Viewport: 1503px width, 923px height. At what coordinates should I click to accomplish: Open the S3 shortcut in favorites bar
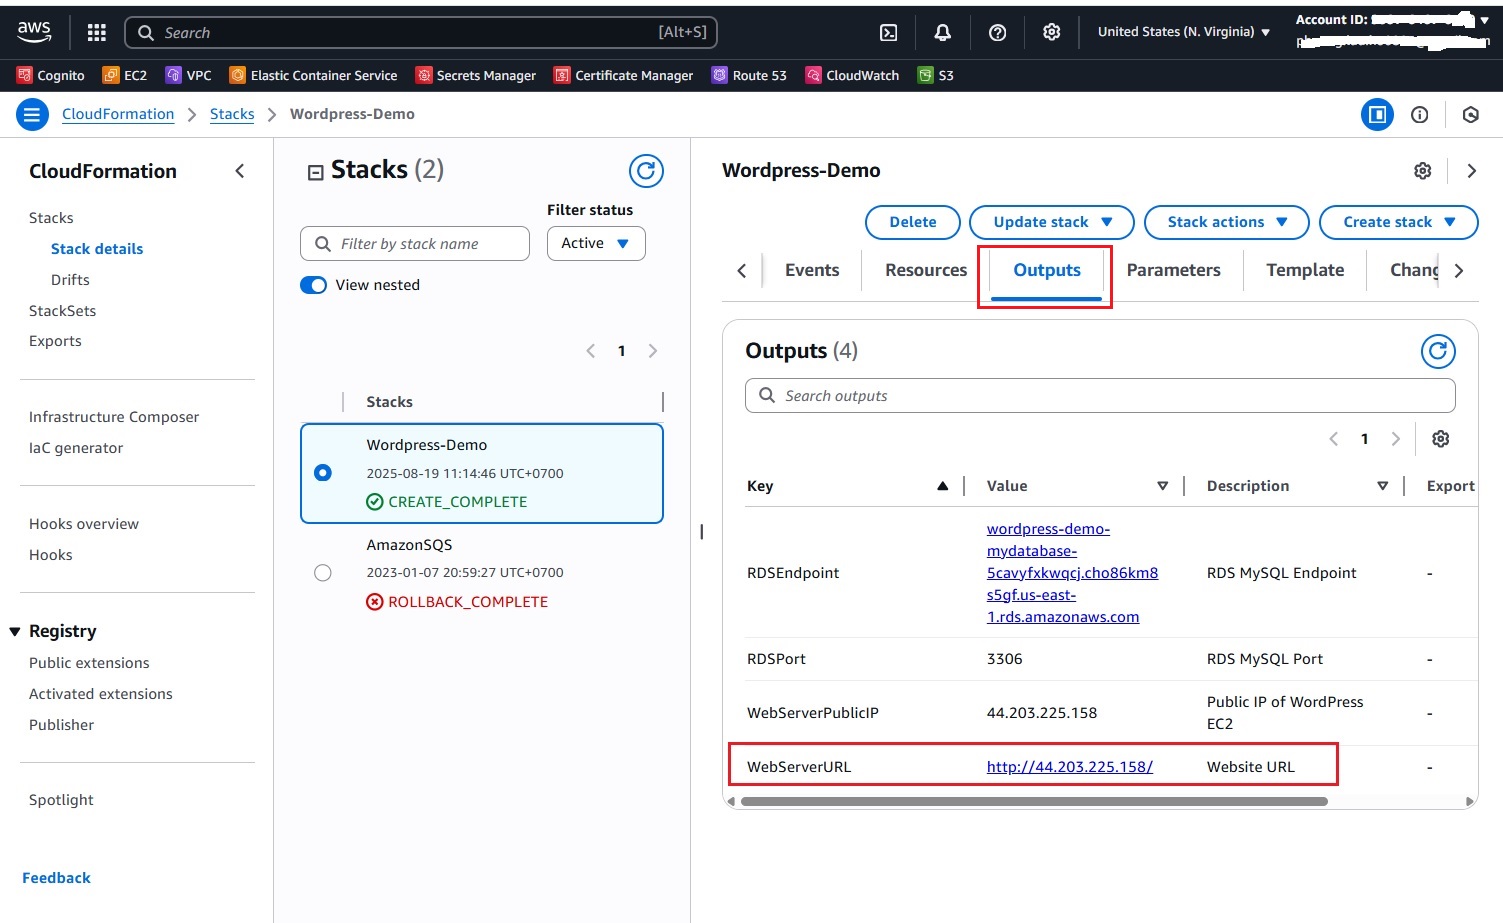click(936, 75)
